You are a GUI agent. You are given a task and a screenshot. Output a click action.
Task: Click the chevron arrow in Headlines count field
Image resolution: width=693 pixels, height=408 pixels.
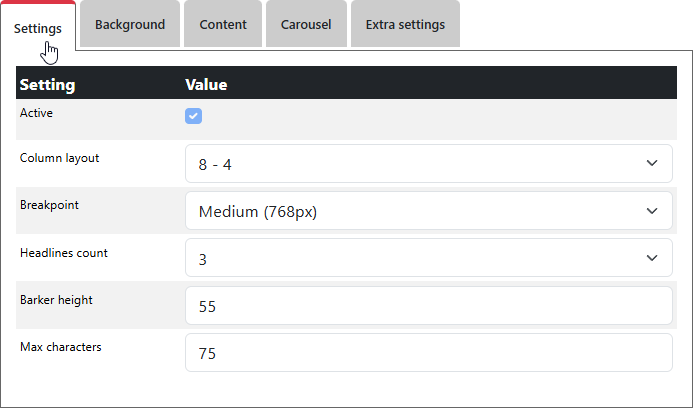pos(652,258)
